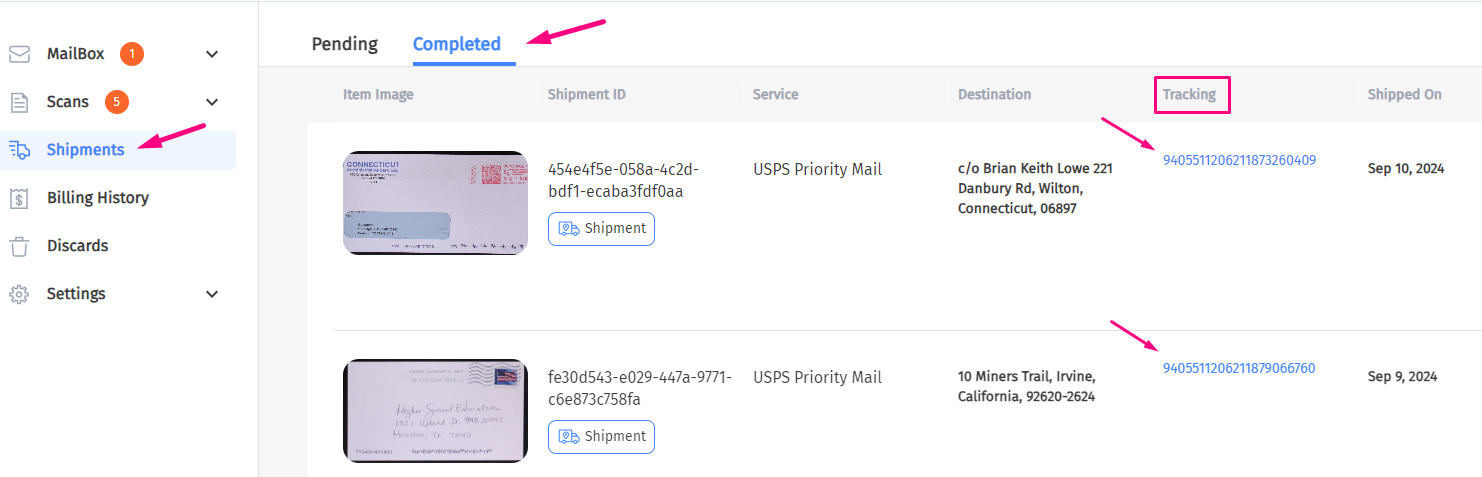The width and height of the screenshot is (1482, 477).
Task: Click the orange MailBox badge showing 1
Action: click(x=132, y=54)
